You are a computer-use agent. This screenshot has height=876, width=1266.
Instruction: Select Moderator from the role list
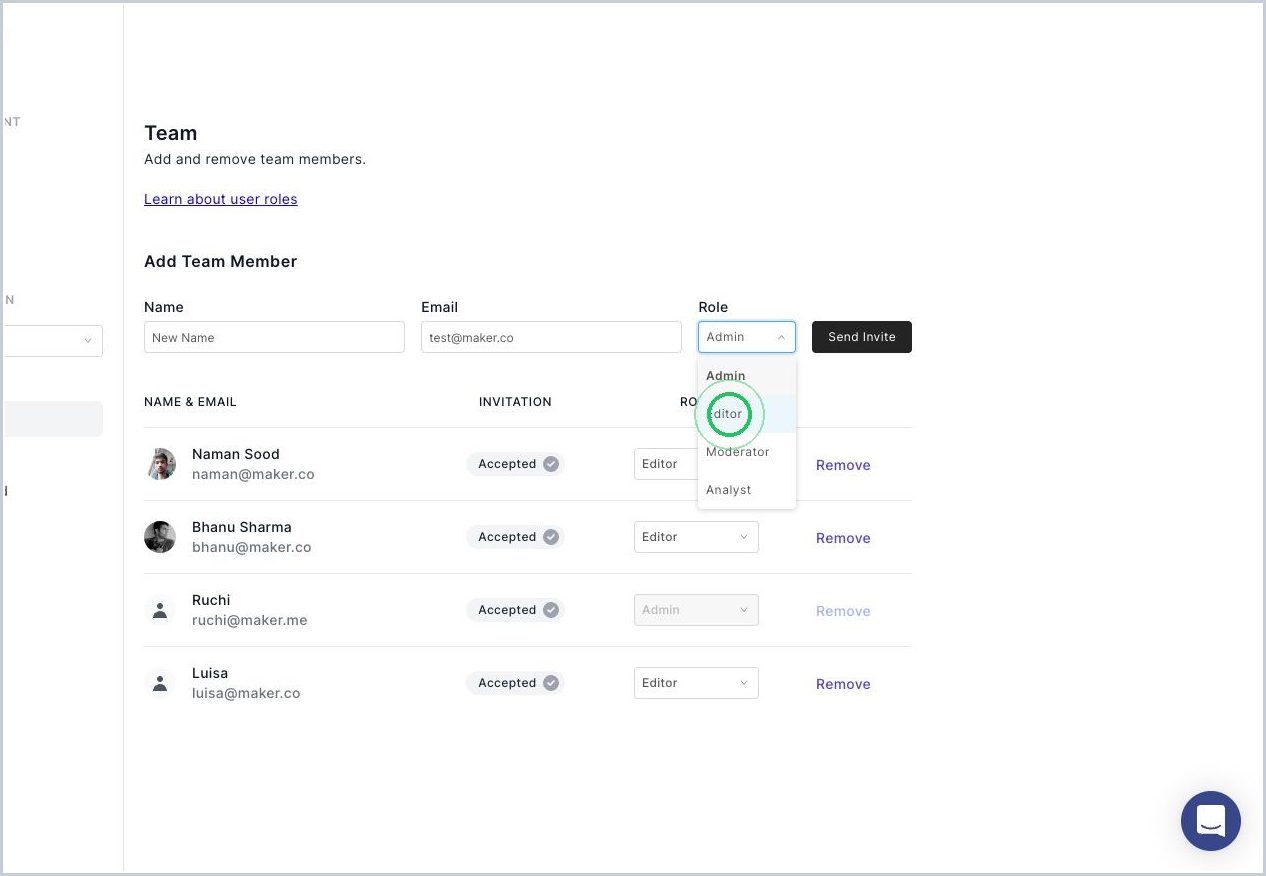pos(747,452)
